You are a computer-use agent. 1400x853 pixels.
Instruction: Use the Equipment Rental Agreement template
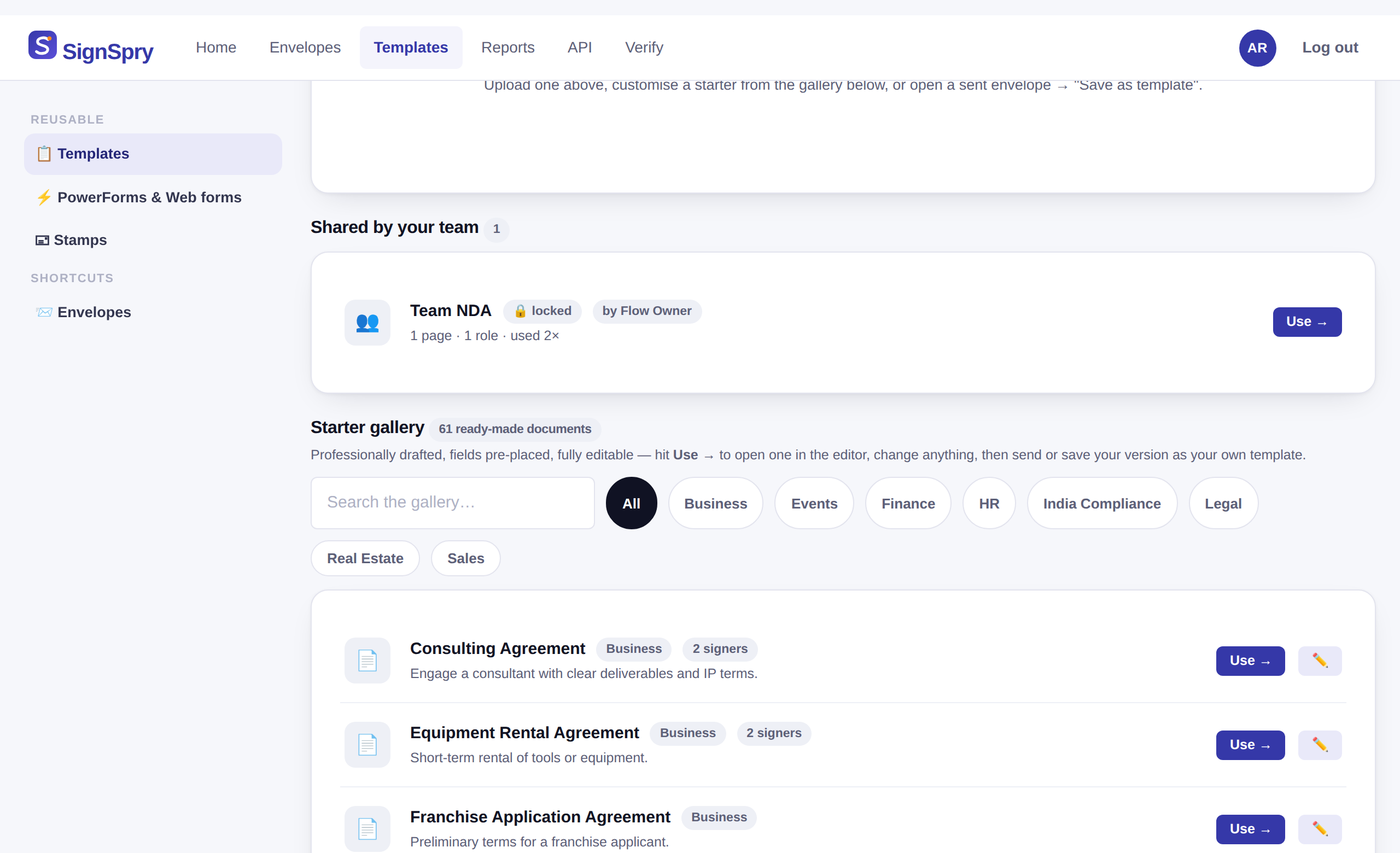click(1250, 745)
